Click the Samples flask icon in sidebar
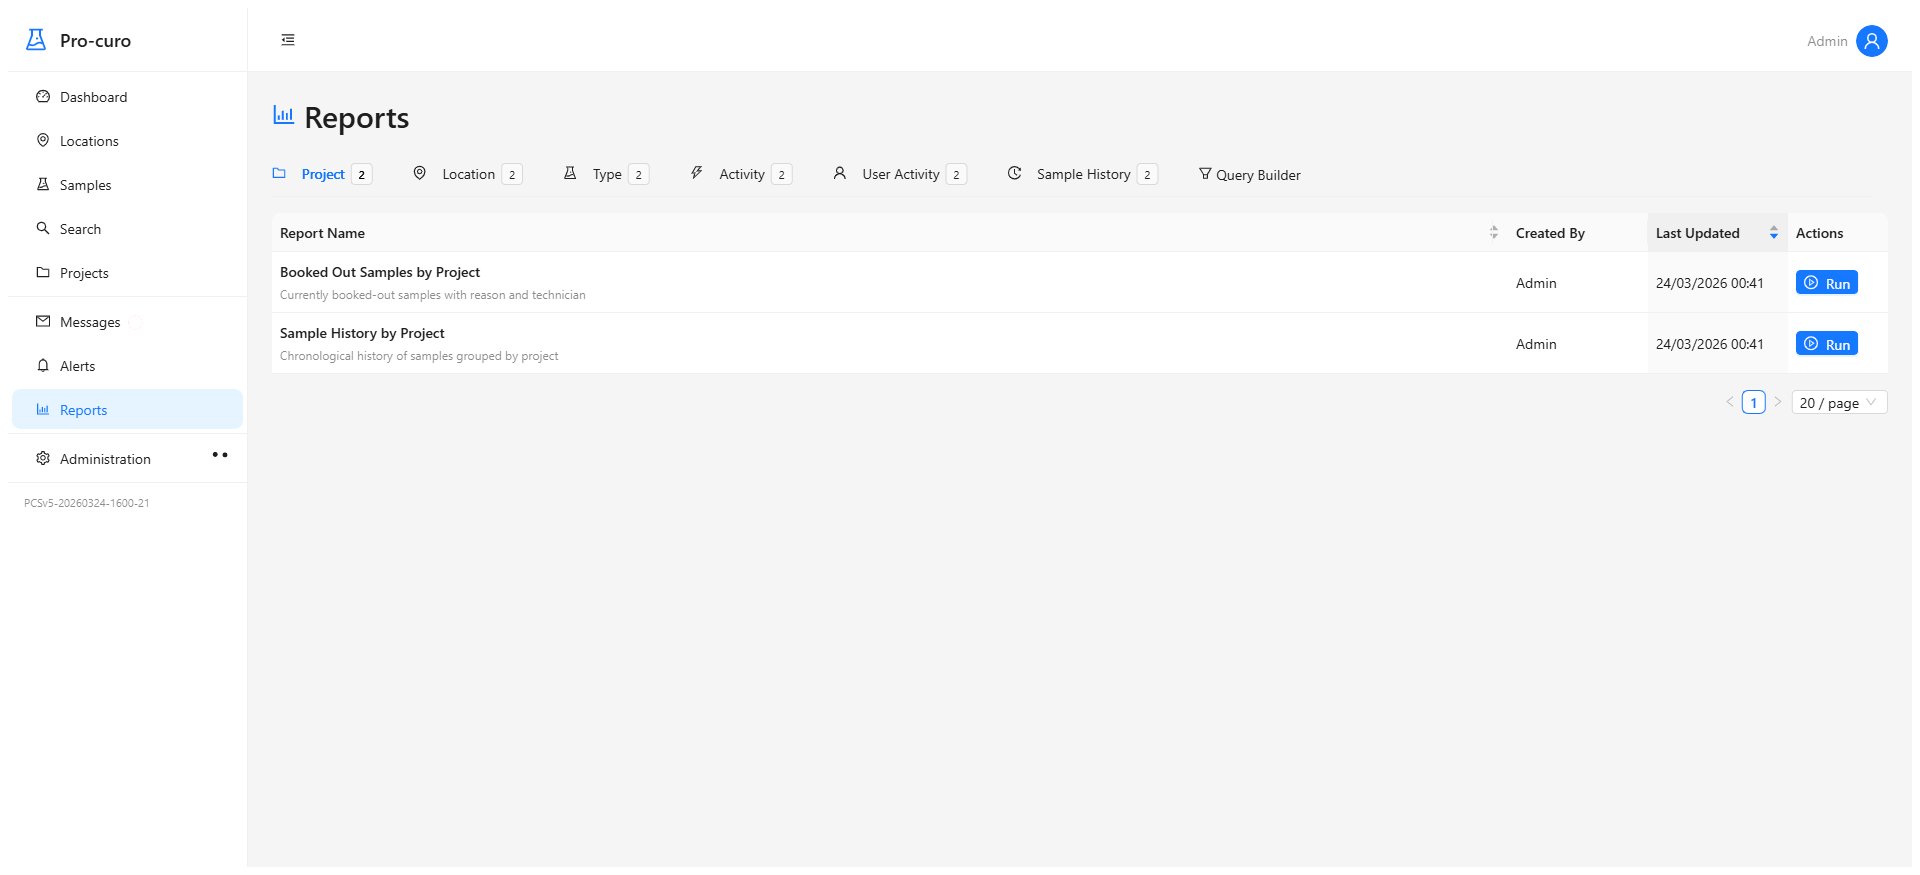The width and height of the screenshot is (1920, 875). [43, 185]
